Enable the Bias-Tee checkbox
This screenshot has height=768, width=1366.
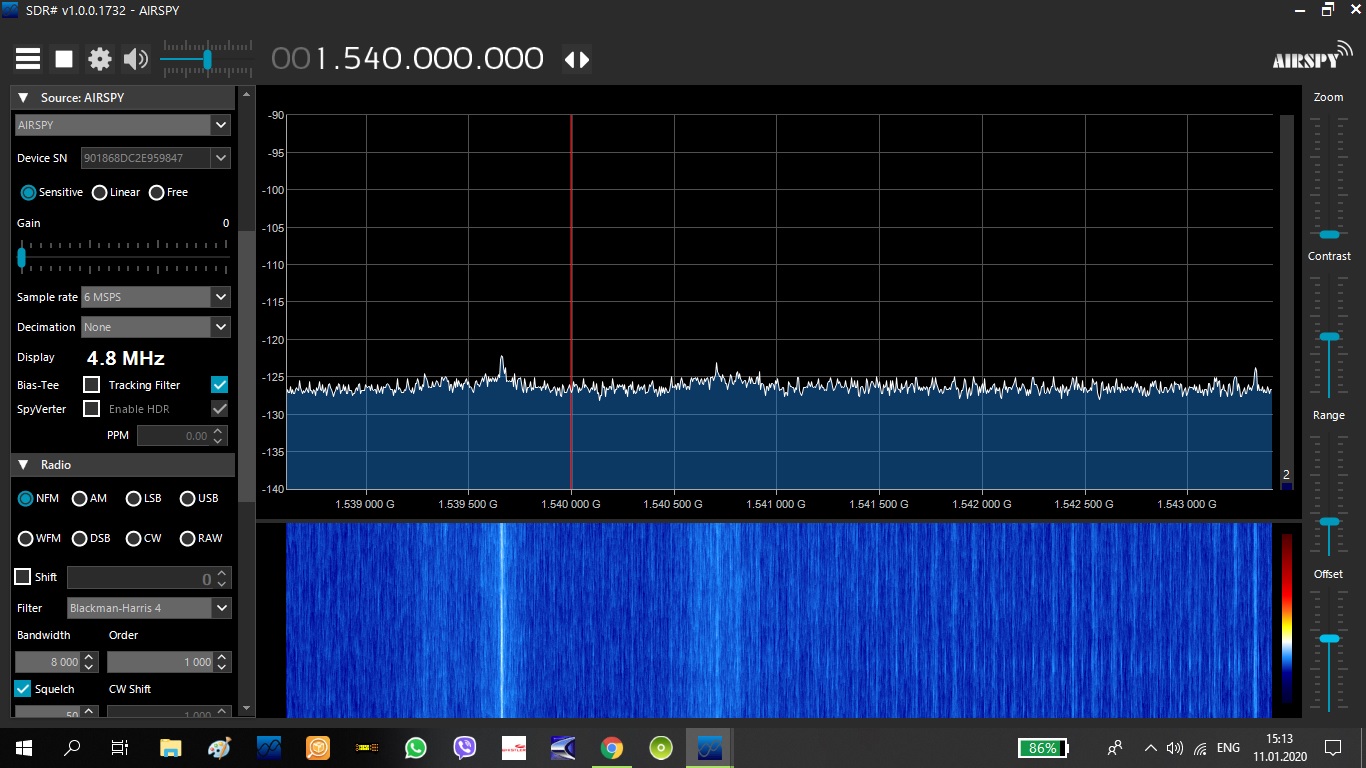91,384
